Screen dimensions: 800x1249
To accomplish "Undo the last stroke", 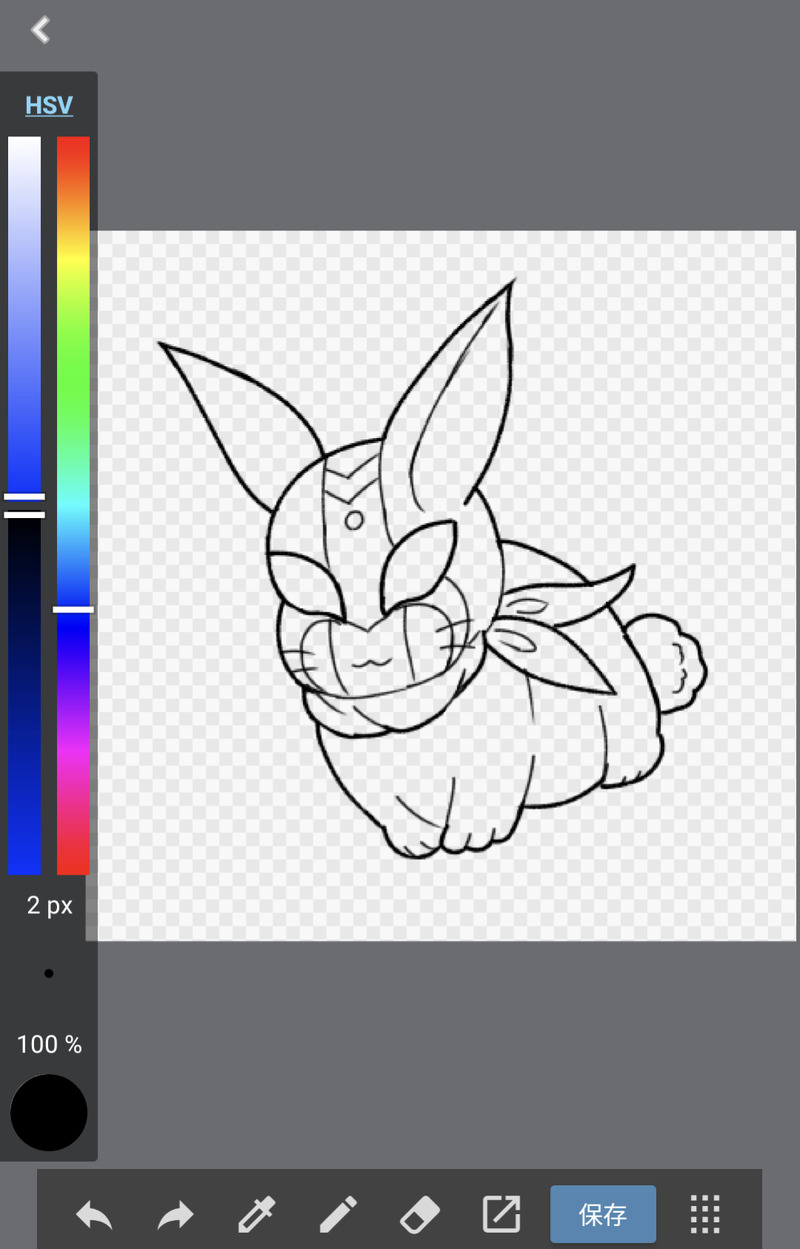I will pos(94,1216).
